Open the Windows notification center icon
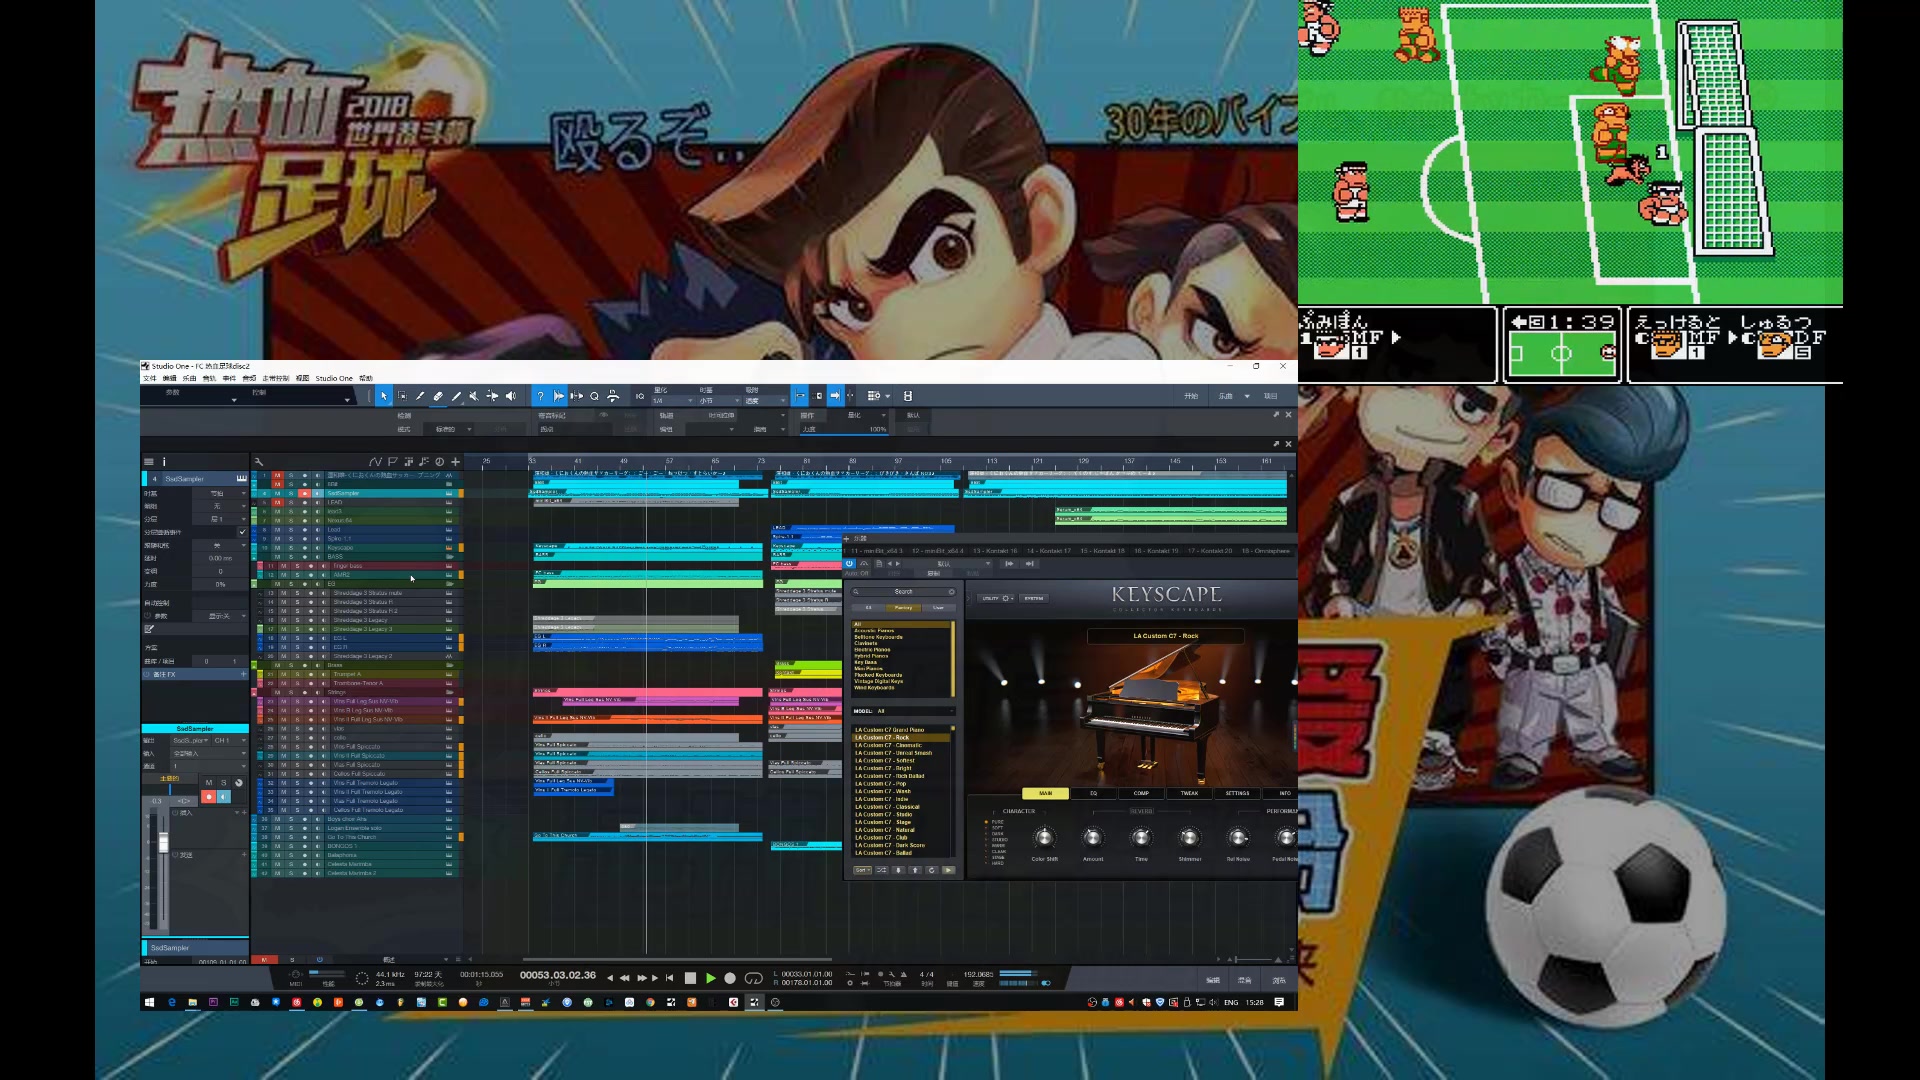 click(x=1279, y=1002)
